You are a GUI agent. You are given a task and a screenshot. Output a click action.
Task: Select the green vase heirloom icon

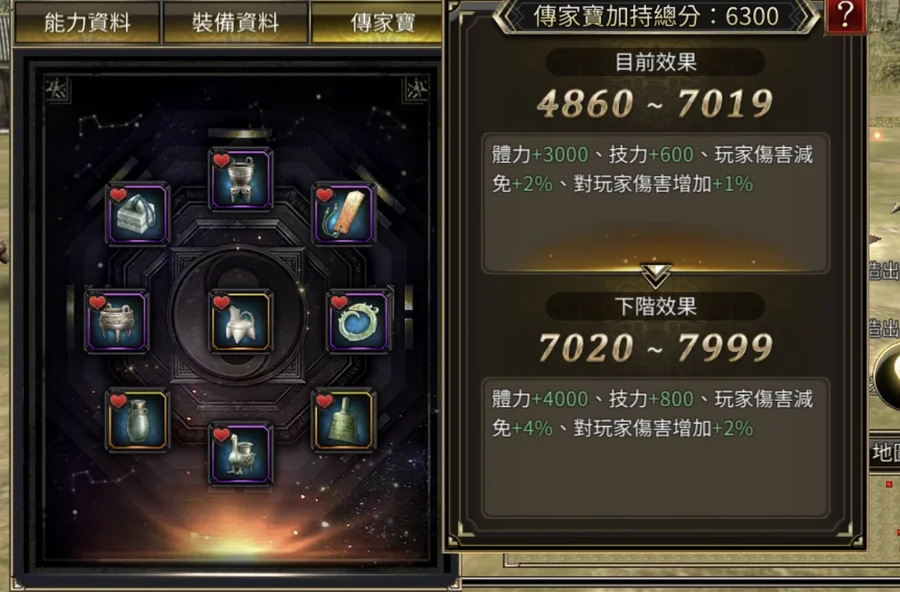pyautogui.click(x=137, y=420)
